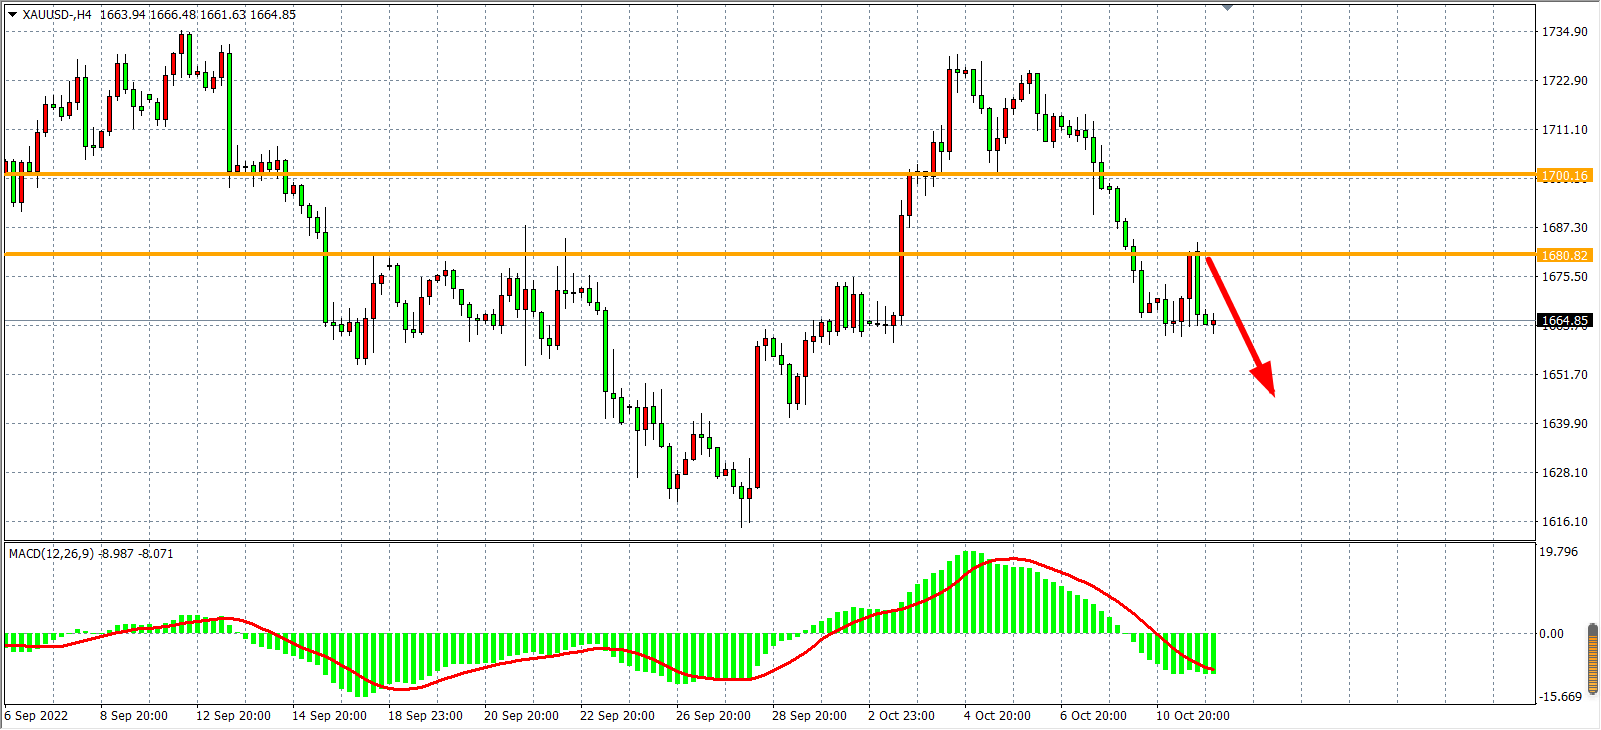Click the MACD(12,26,9) indicator label

pyautogui.click(x=51, y=553)
